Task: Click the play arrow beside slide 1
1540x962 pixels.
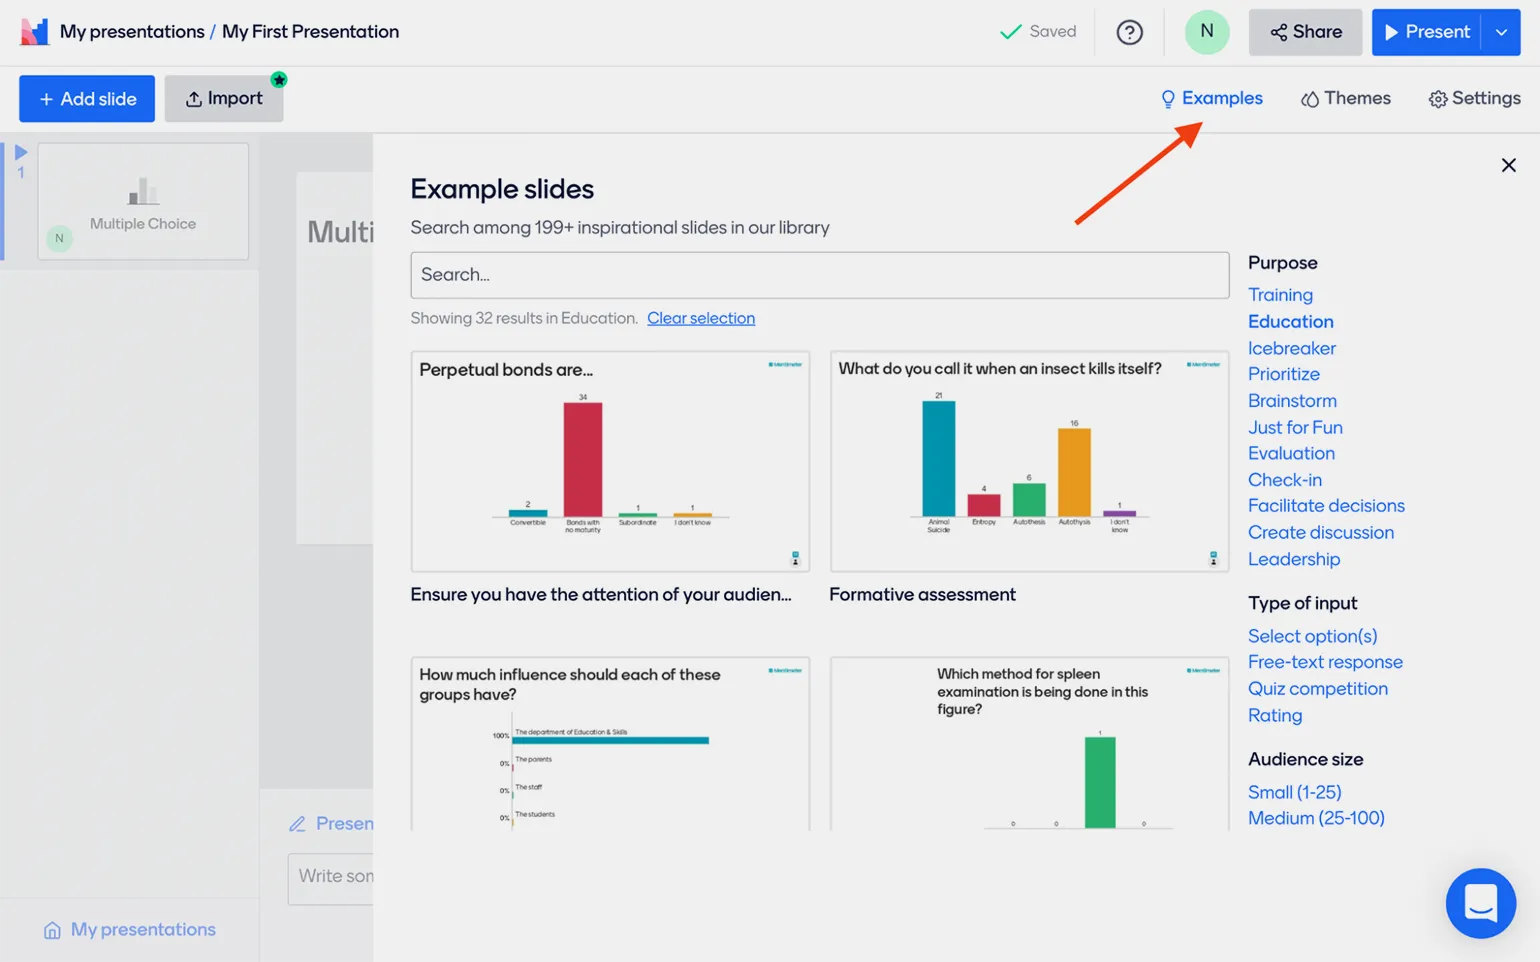Action: tap(21, 152)
